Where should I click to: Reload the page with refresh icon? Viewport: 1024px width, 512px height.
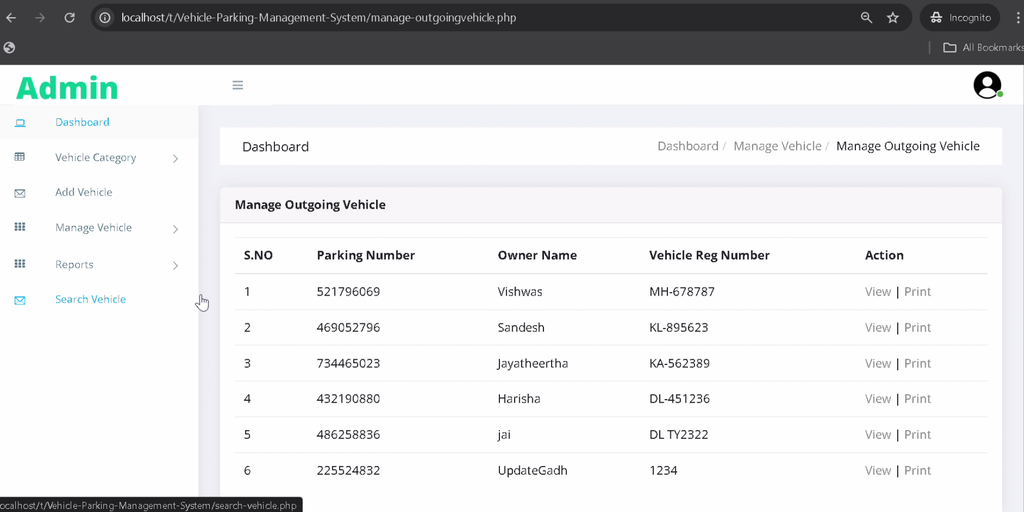coord(69,18)
